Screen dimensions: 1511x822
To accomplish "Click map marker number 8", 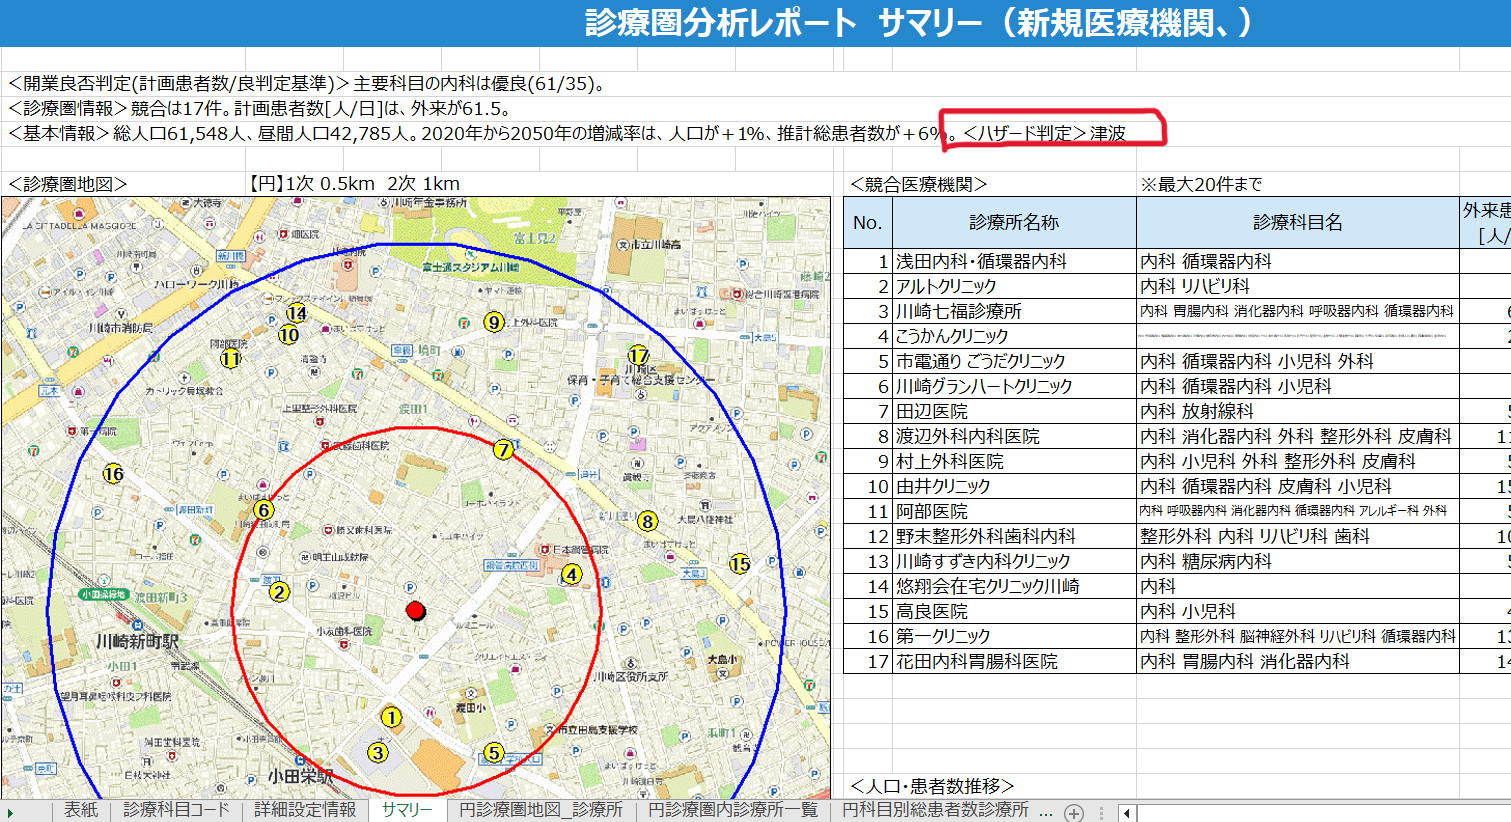I will (x=648, y=521).
